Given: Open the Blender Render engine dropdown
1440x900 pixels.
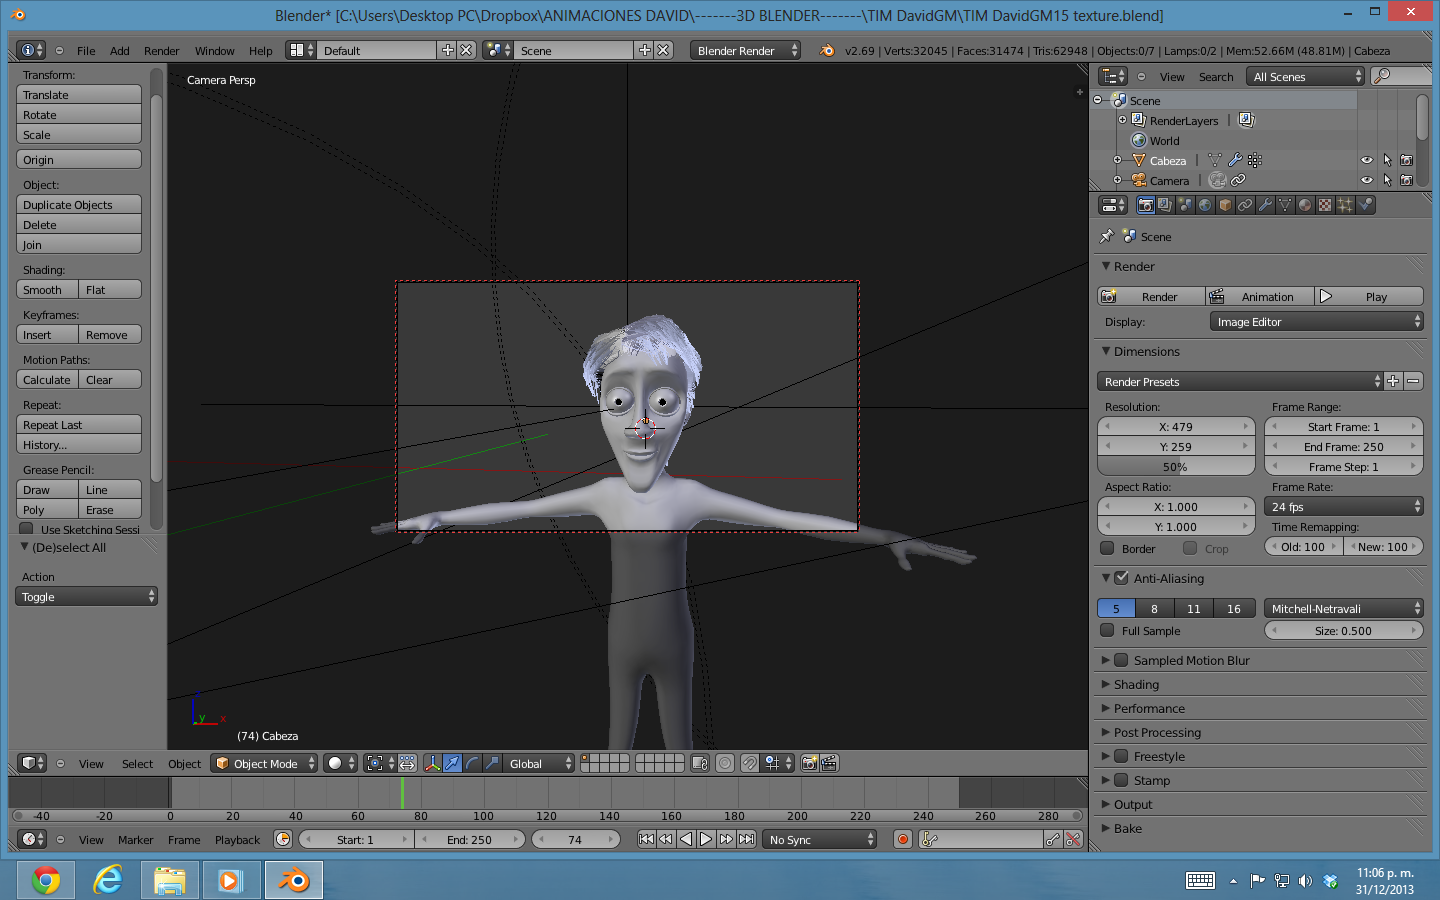Looking at the screenshot, I should coord(746,50).
